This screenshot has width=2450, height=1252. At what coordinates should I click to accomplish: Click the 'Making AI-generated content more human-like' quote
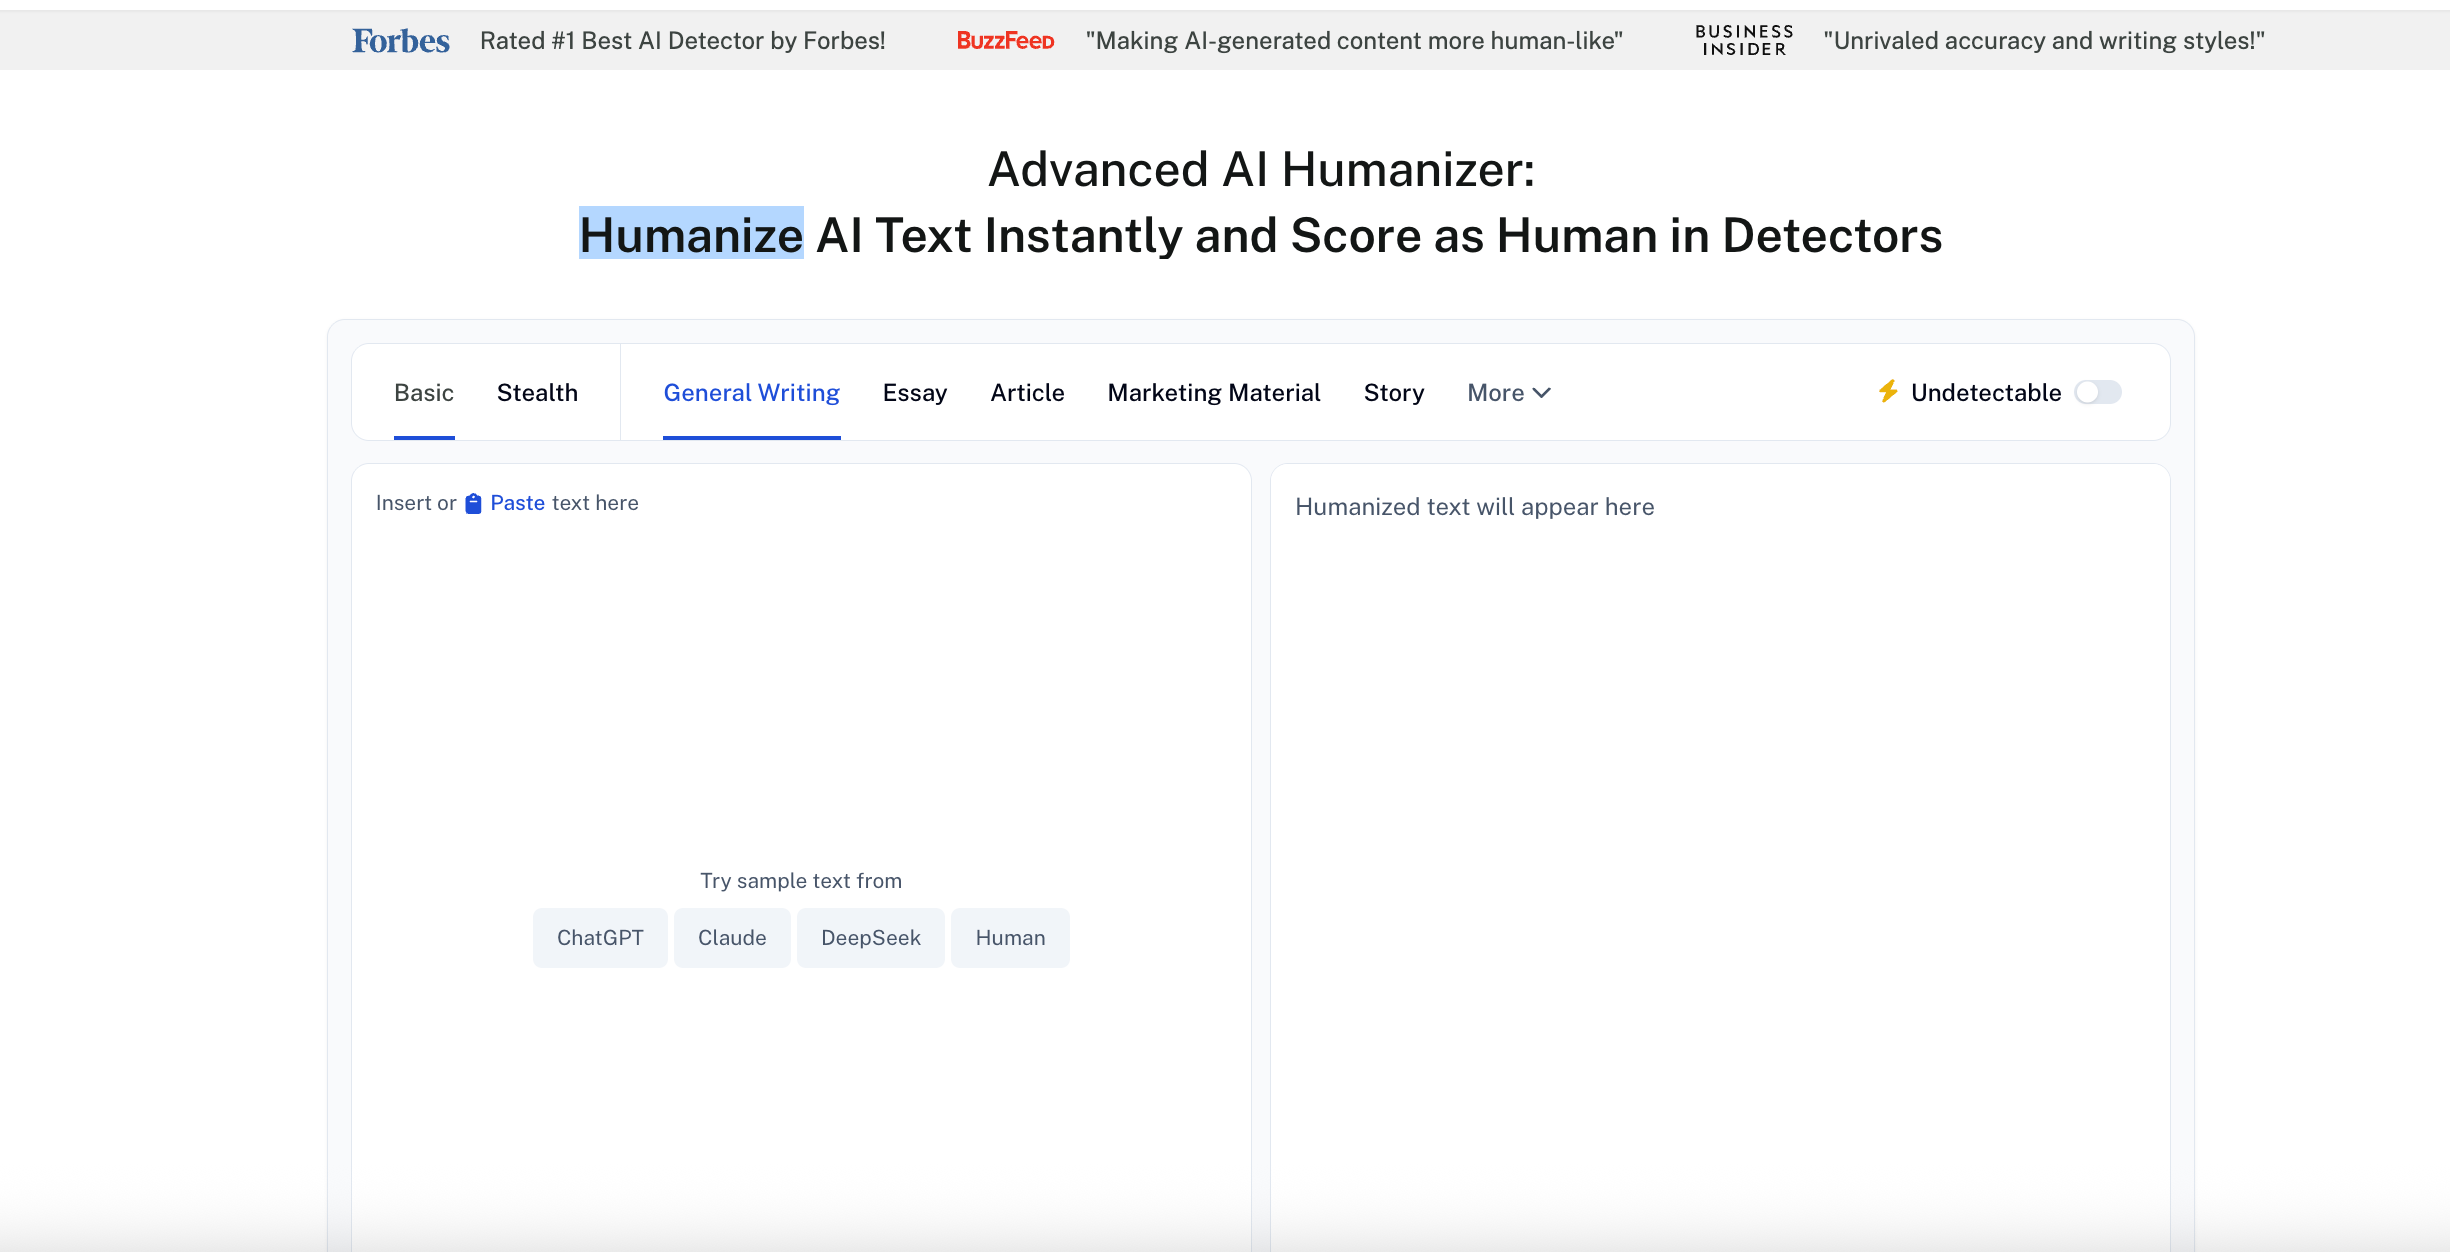pyautogui.click(x=1355, y=41)
